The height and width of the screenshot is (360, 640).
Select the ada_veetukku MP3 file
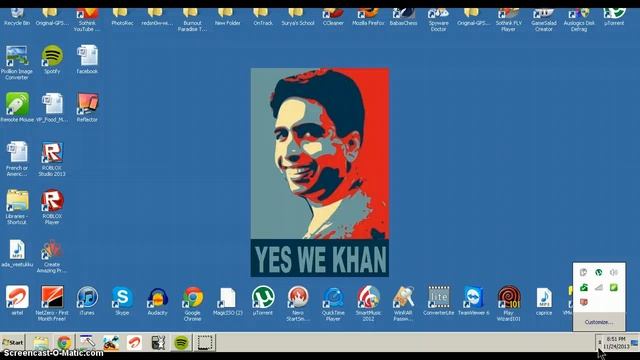tap(17, 253)
